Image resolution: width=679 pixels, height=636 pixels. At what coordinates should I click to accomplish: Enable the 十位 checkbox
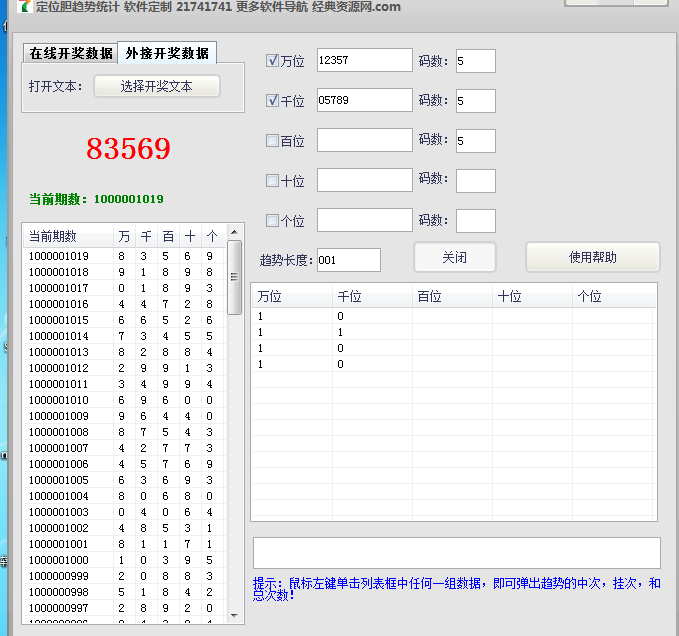tap(272, 181)
